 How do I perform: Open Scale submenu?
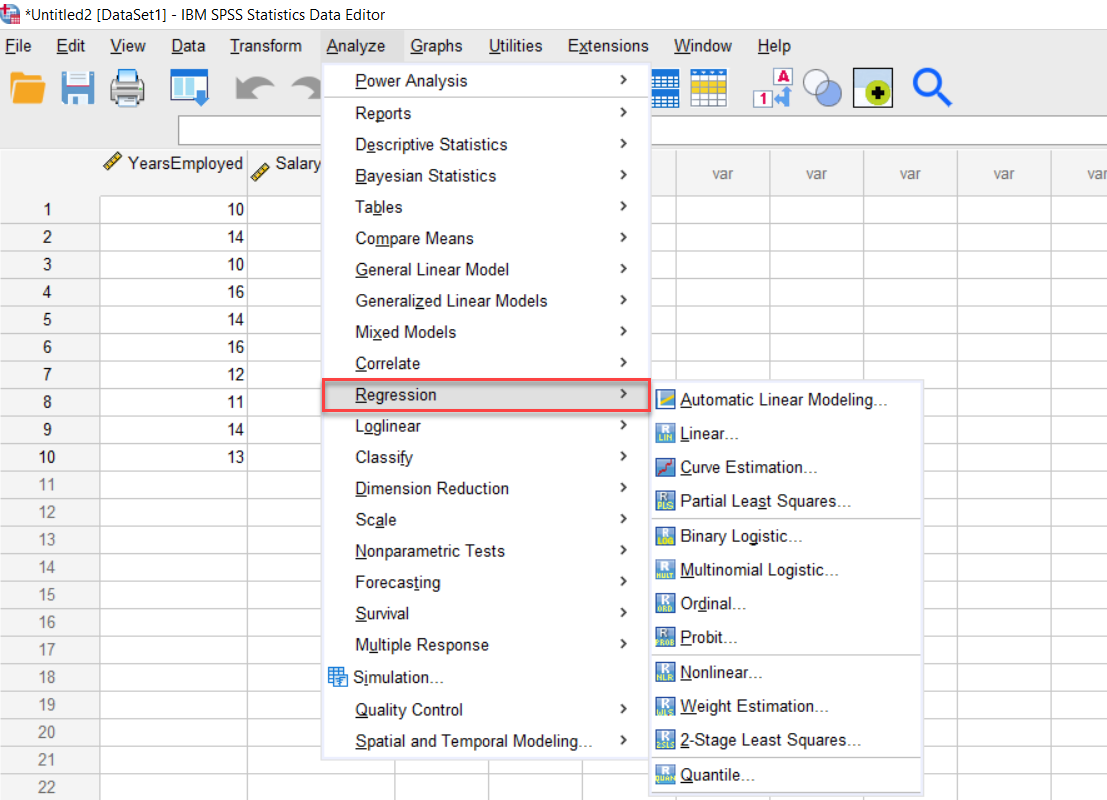(485, 520)
